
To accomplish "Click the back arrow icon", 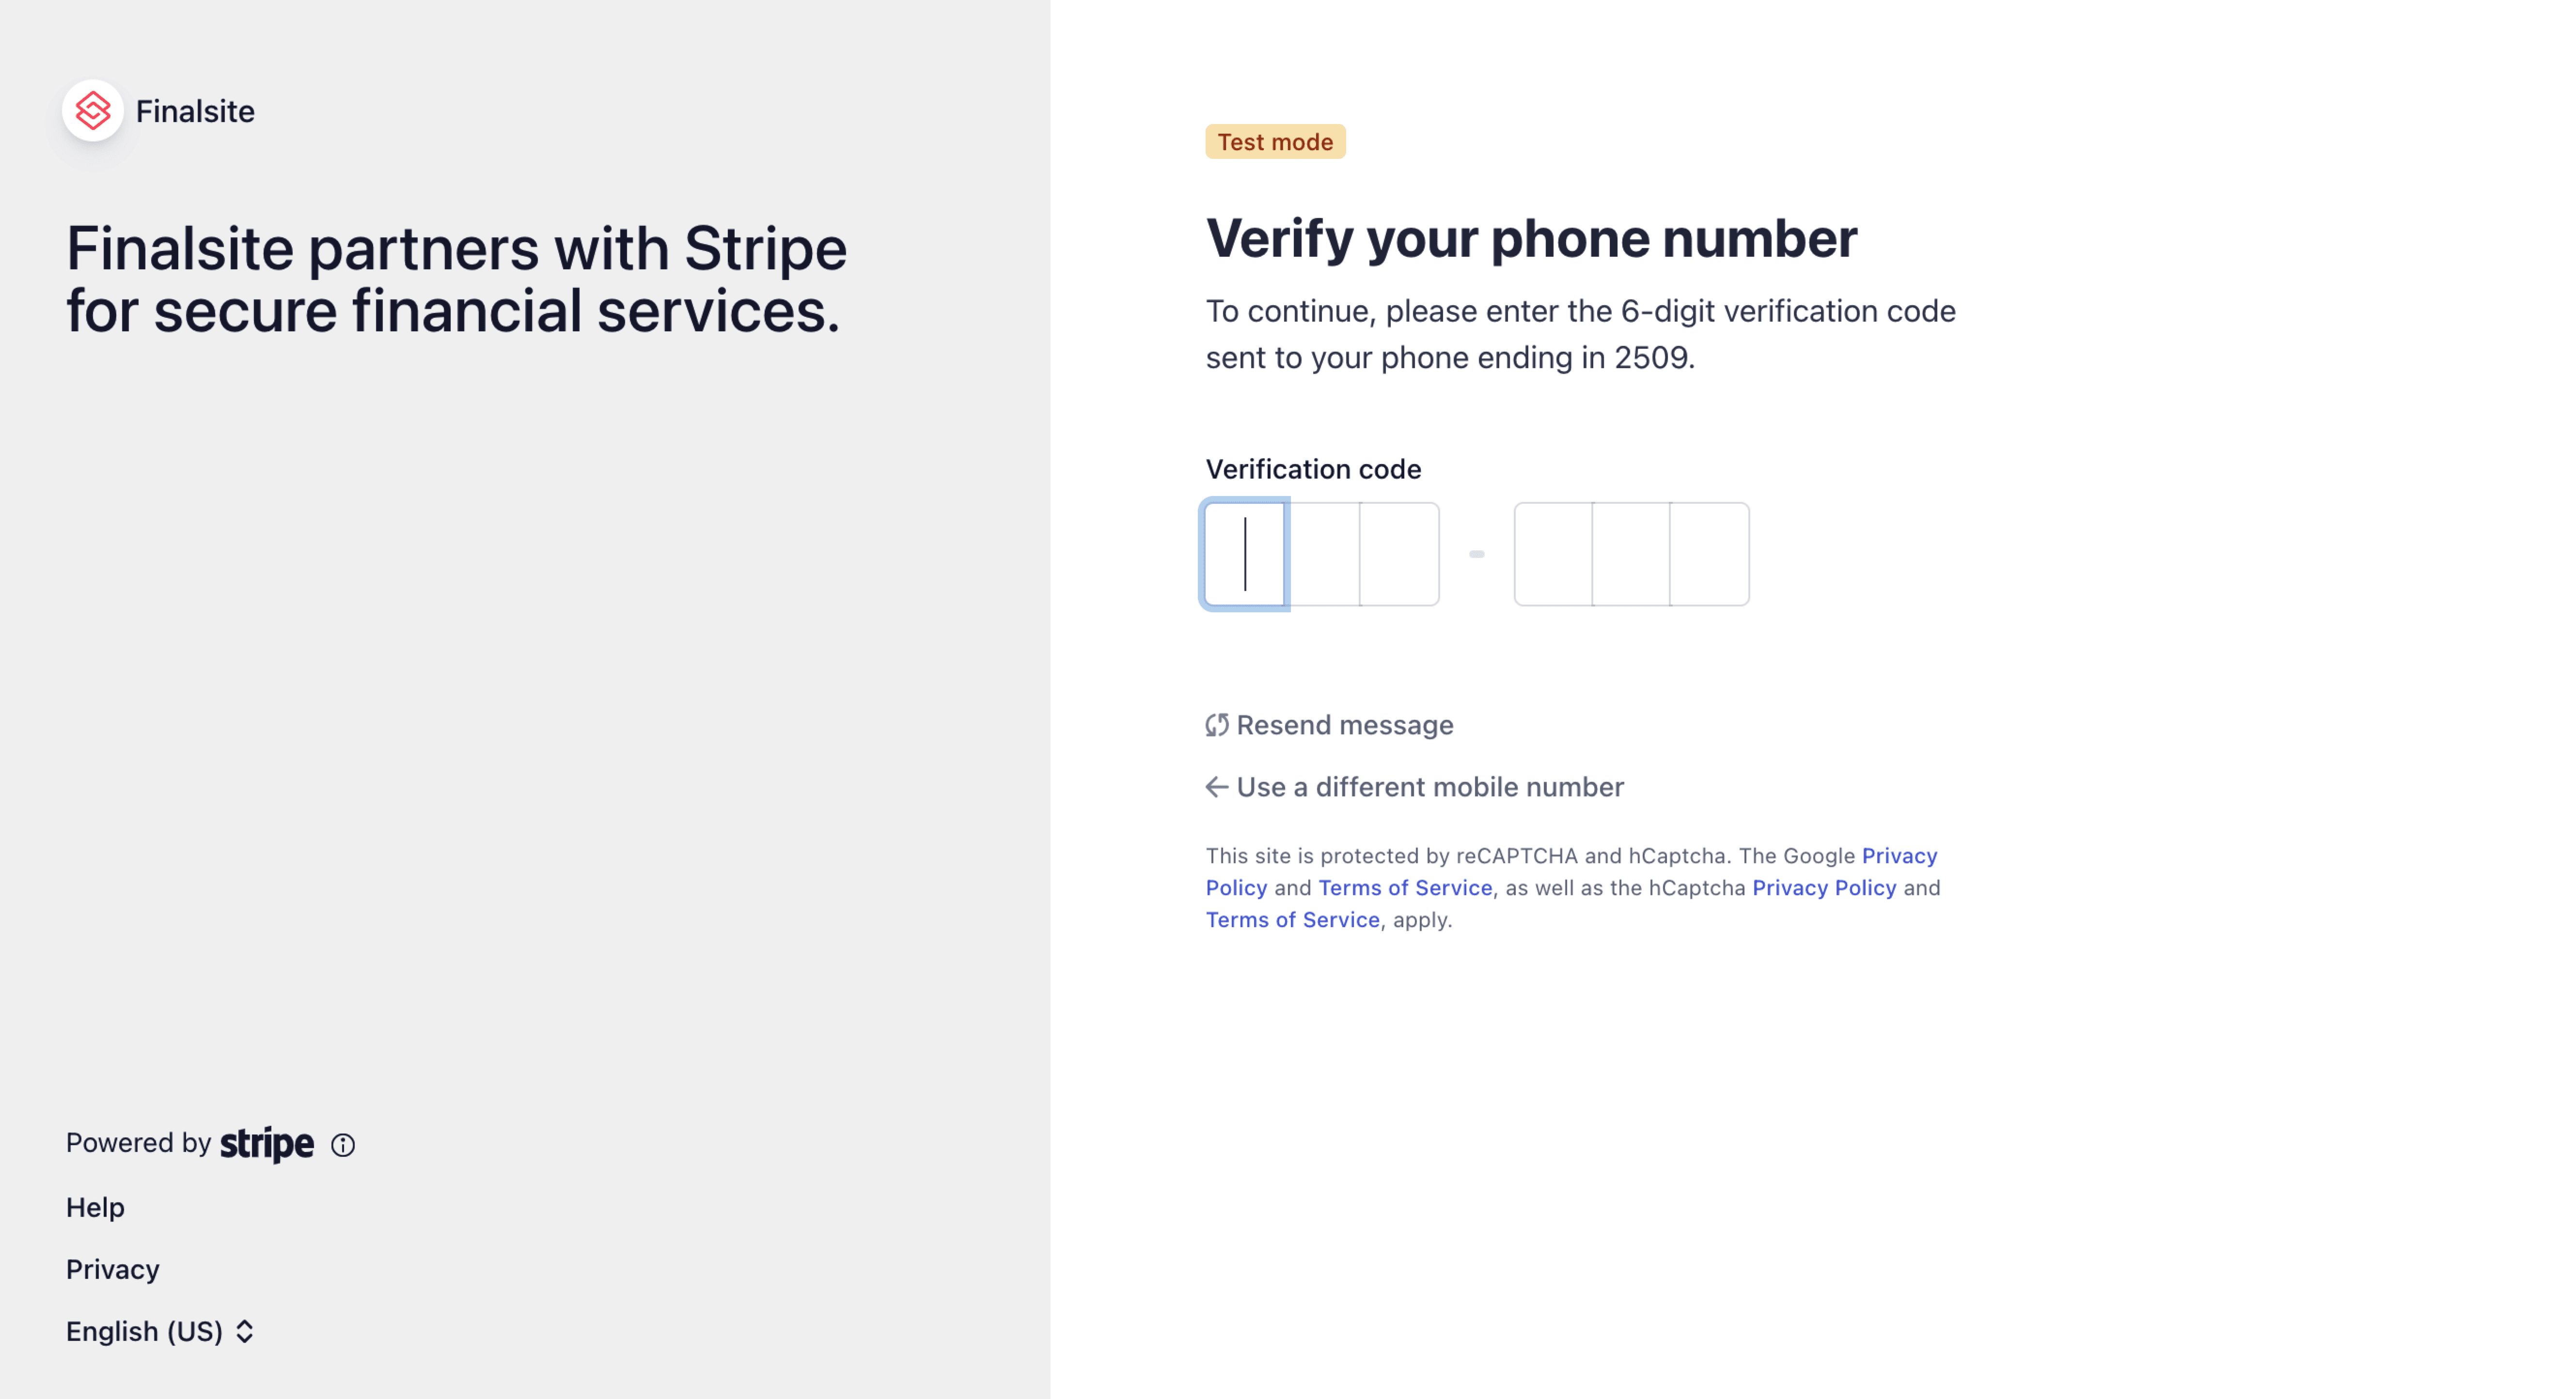I will [x=1216, y=787].
